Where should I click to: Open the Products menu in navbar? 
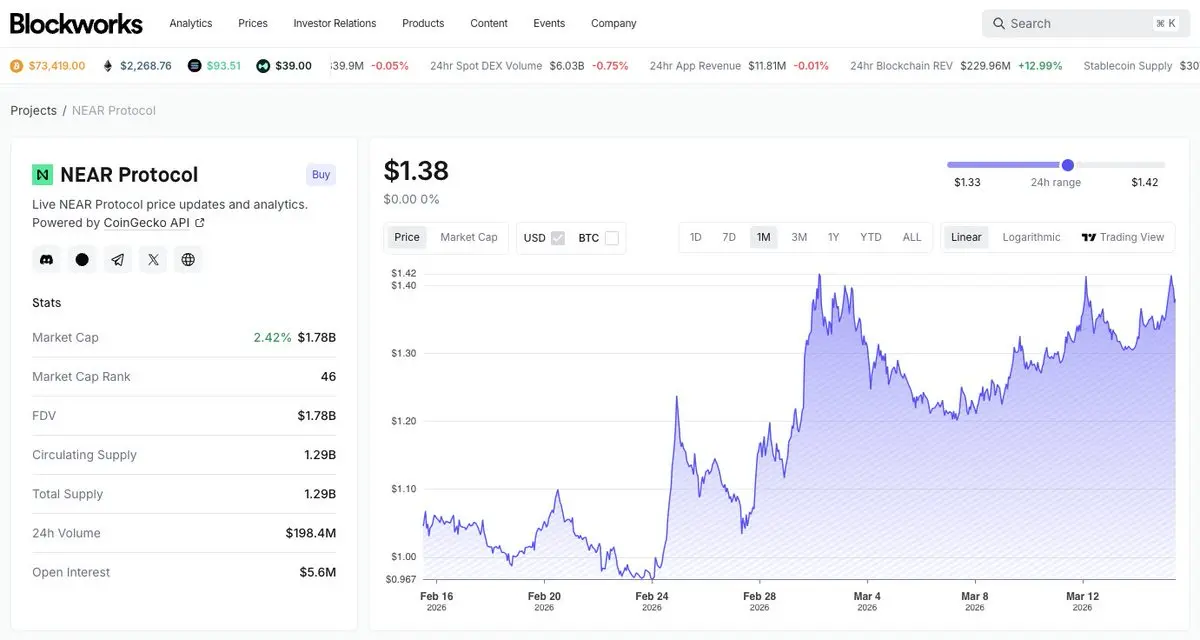423,23
